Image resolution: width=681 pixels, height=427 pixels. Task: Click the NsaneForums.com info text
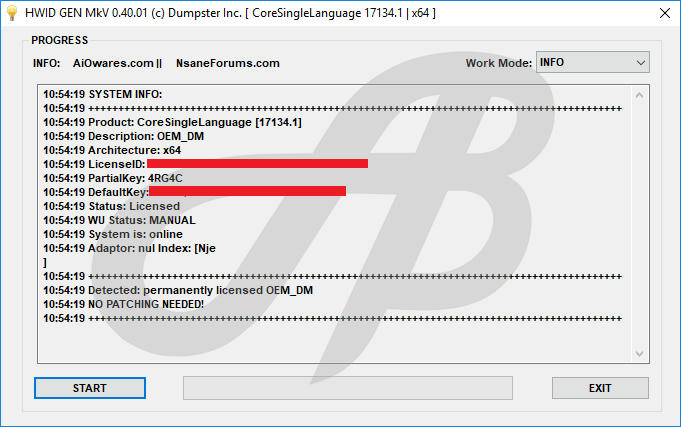coord(228,63)
